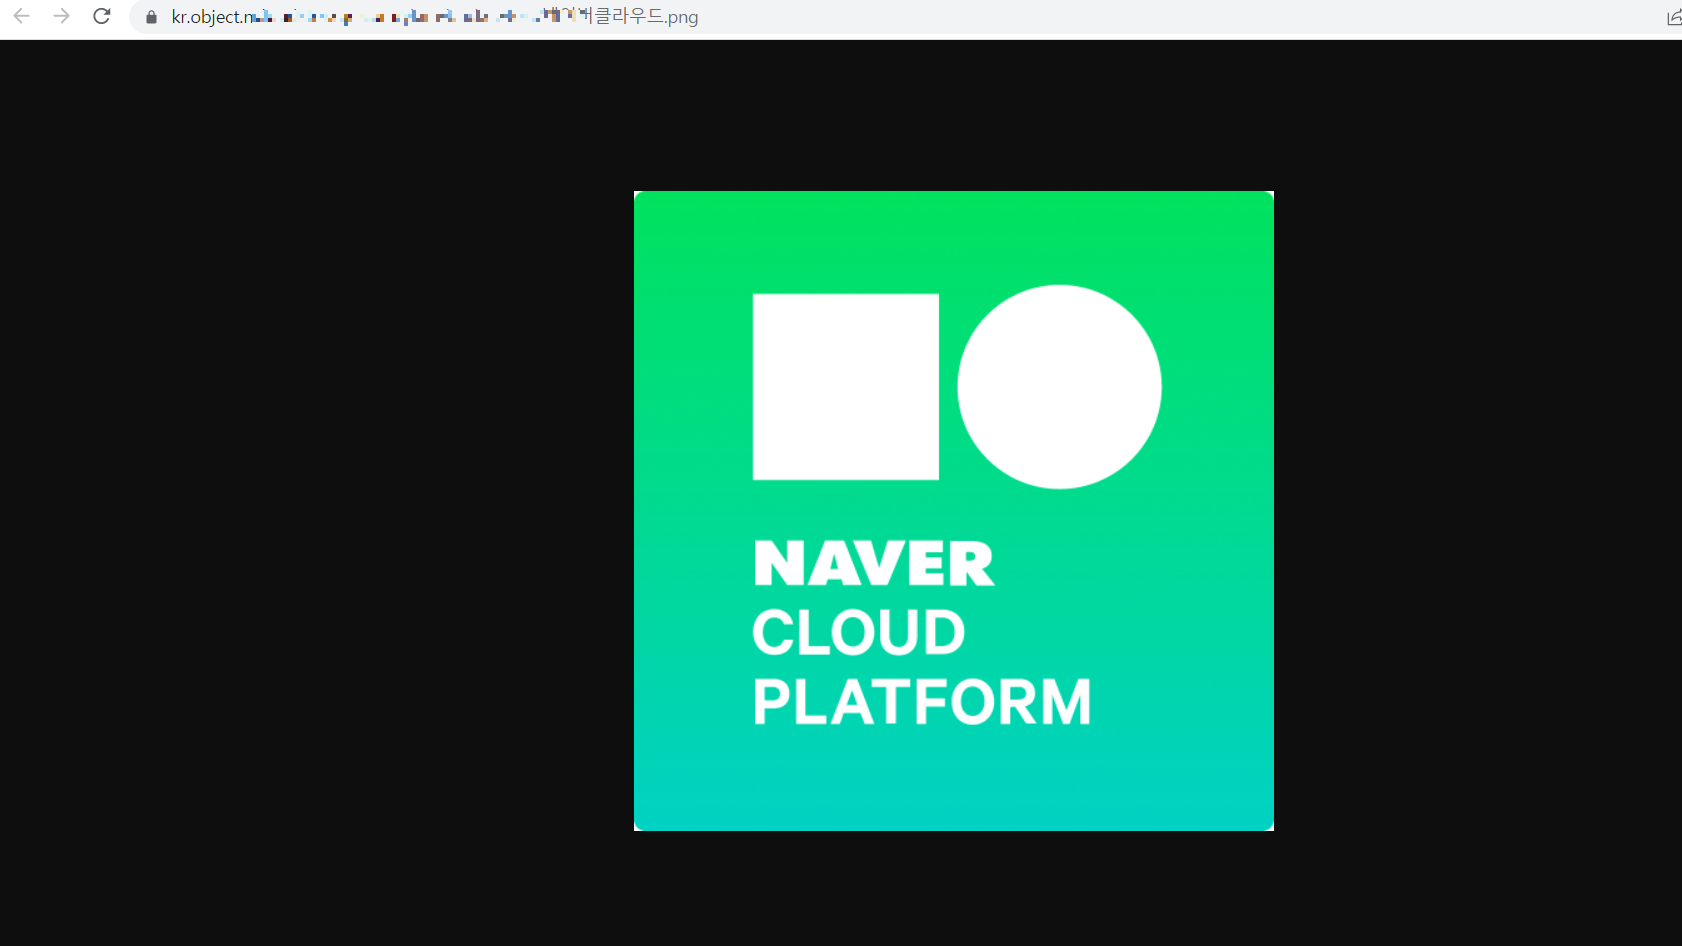Viewport: 1682px width, 946px height.
Task: Click the Naver Cloud Platform logo image
Action: tap(954, 511)
